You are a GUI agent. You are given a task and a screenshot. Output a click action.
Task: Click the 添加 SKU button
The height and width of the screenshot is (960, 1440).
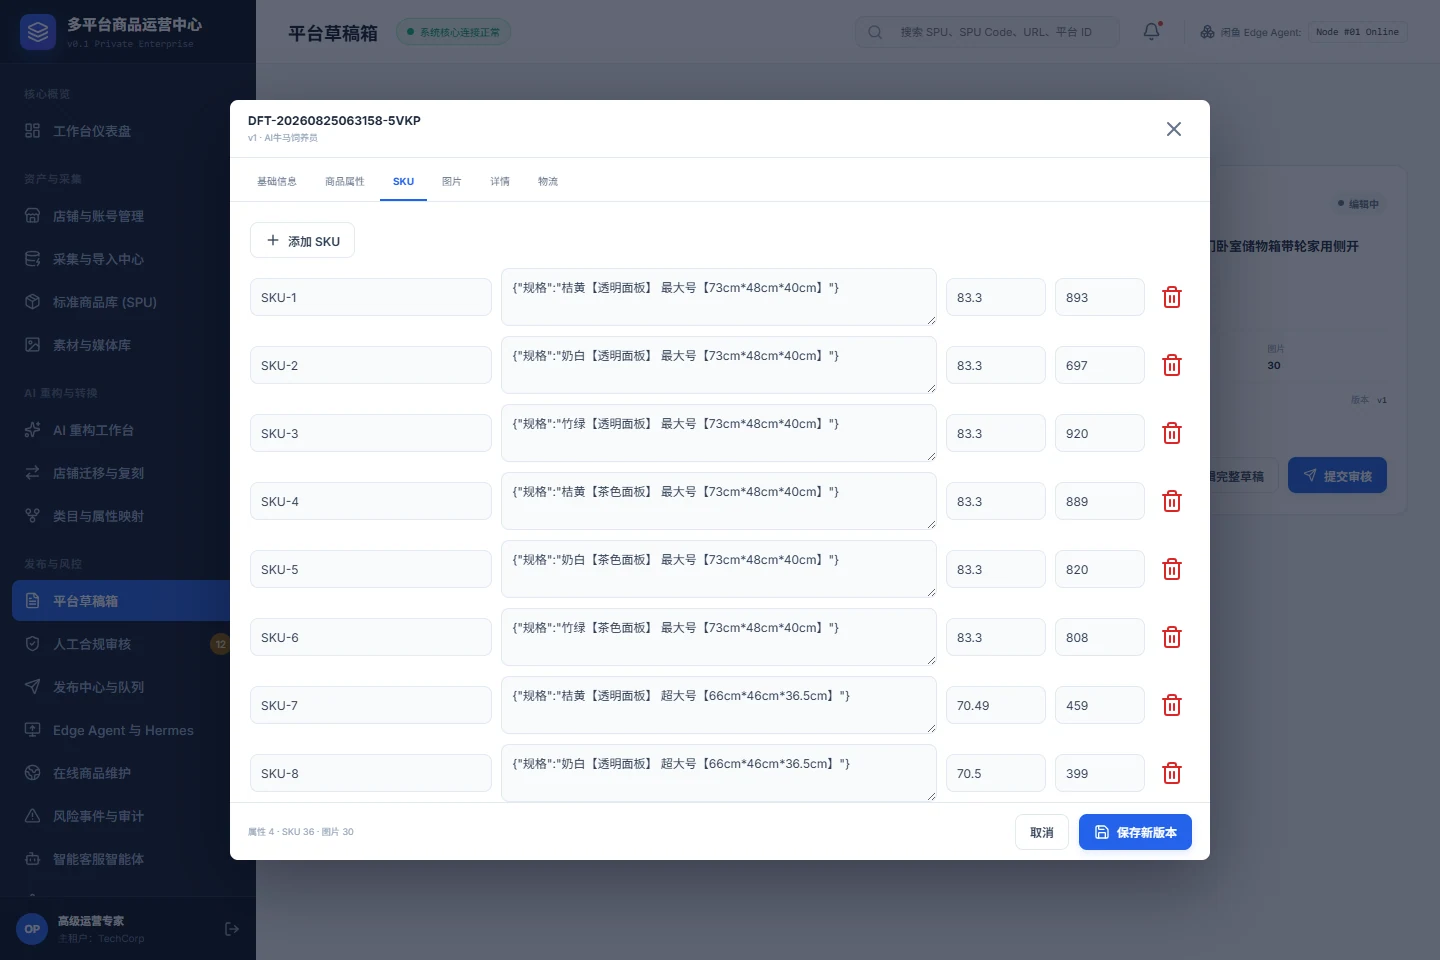(302, 240)
